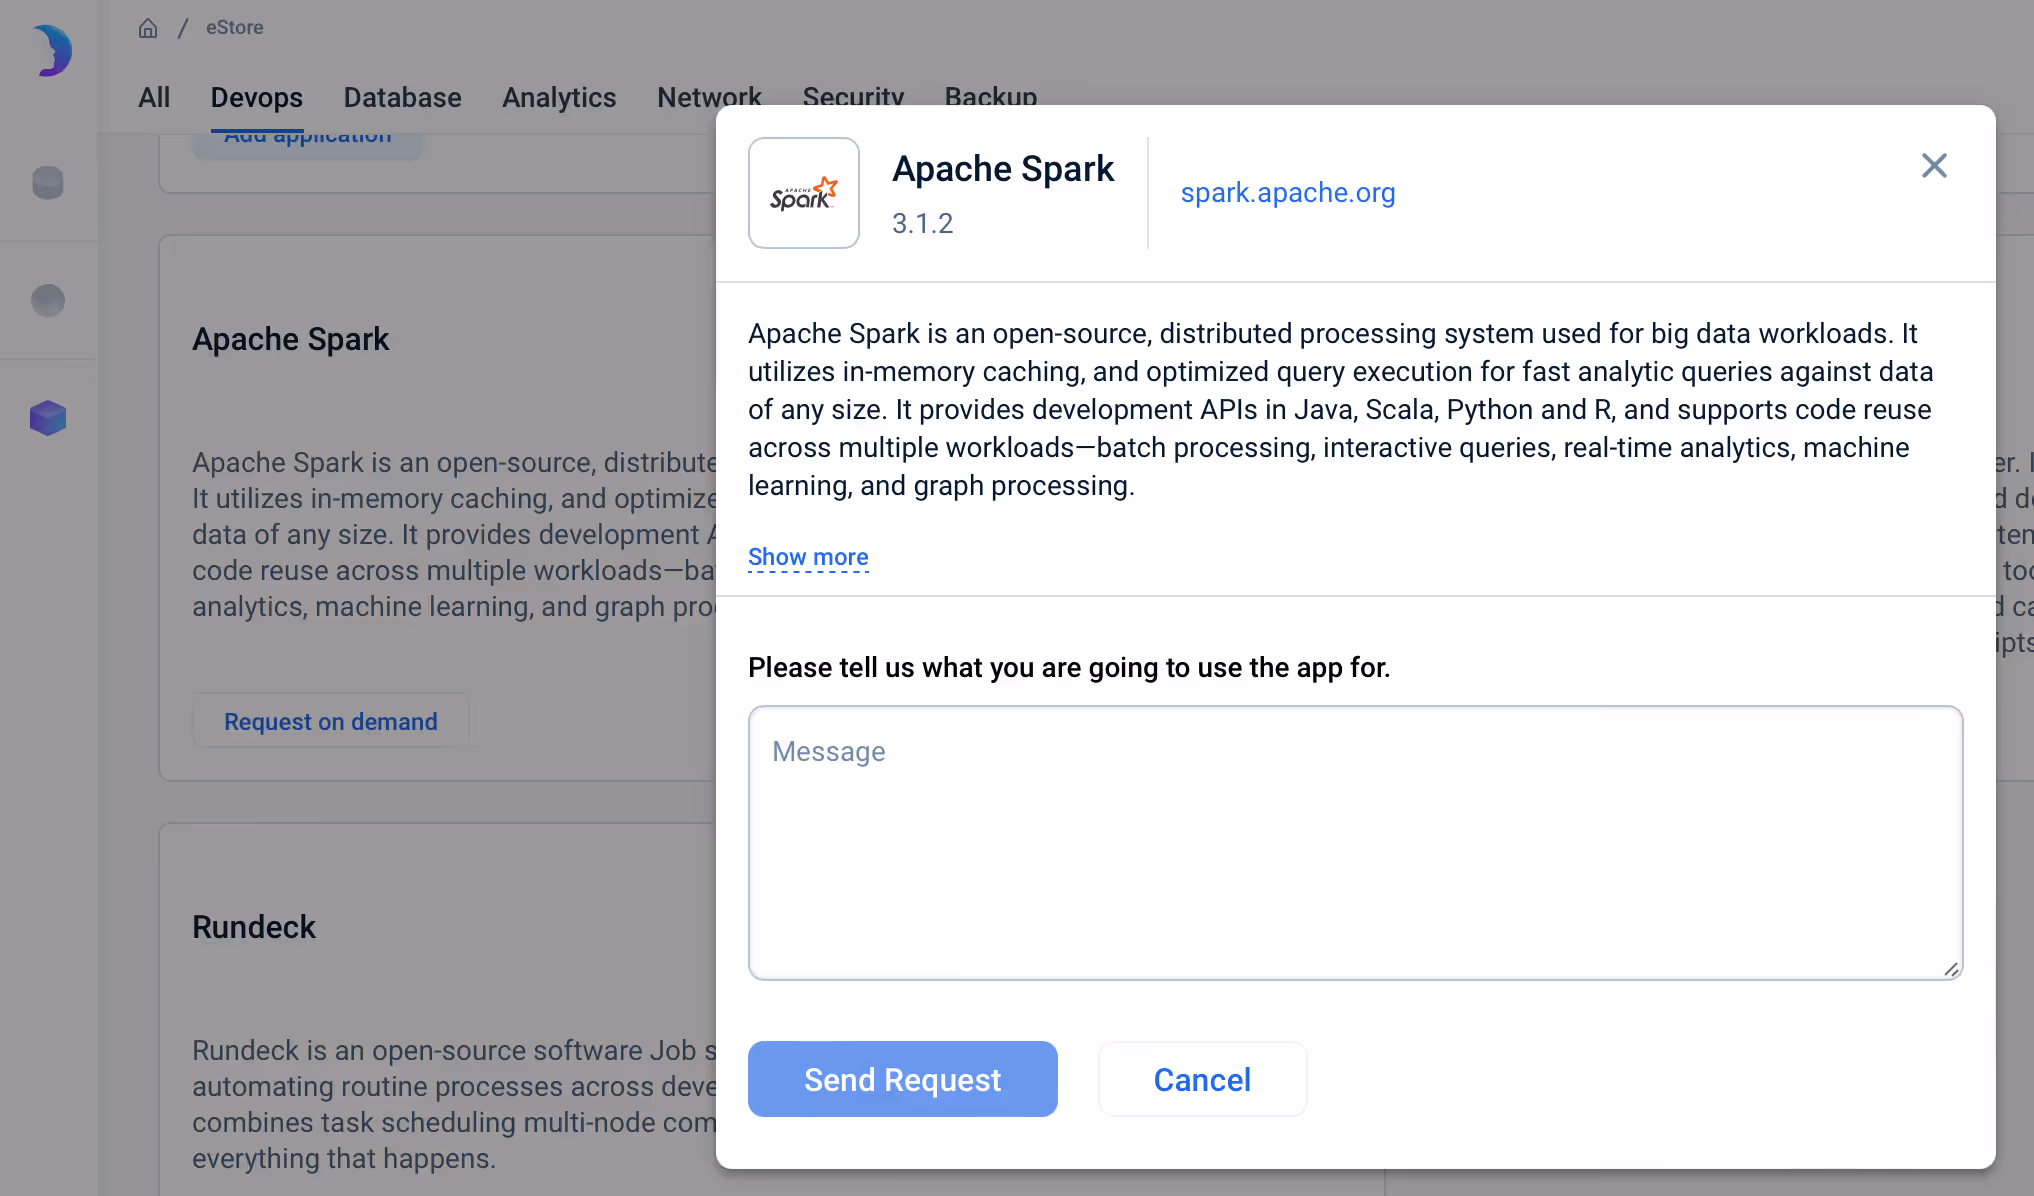Viewport: 2034px width, 1196px height.
Task: View the All applications tab
Action: point(154,97)
